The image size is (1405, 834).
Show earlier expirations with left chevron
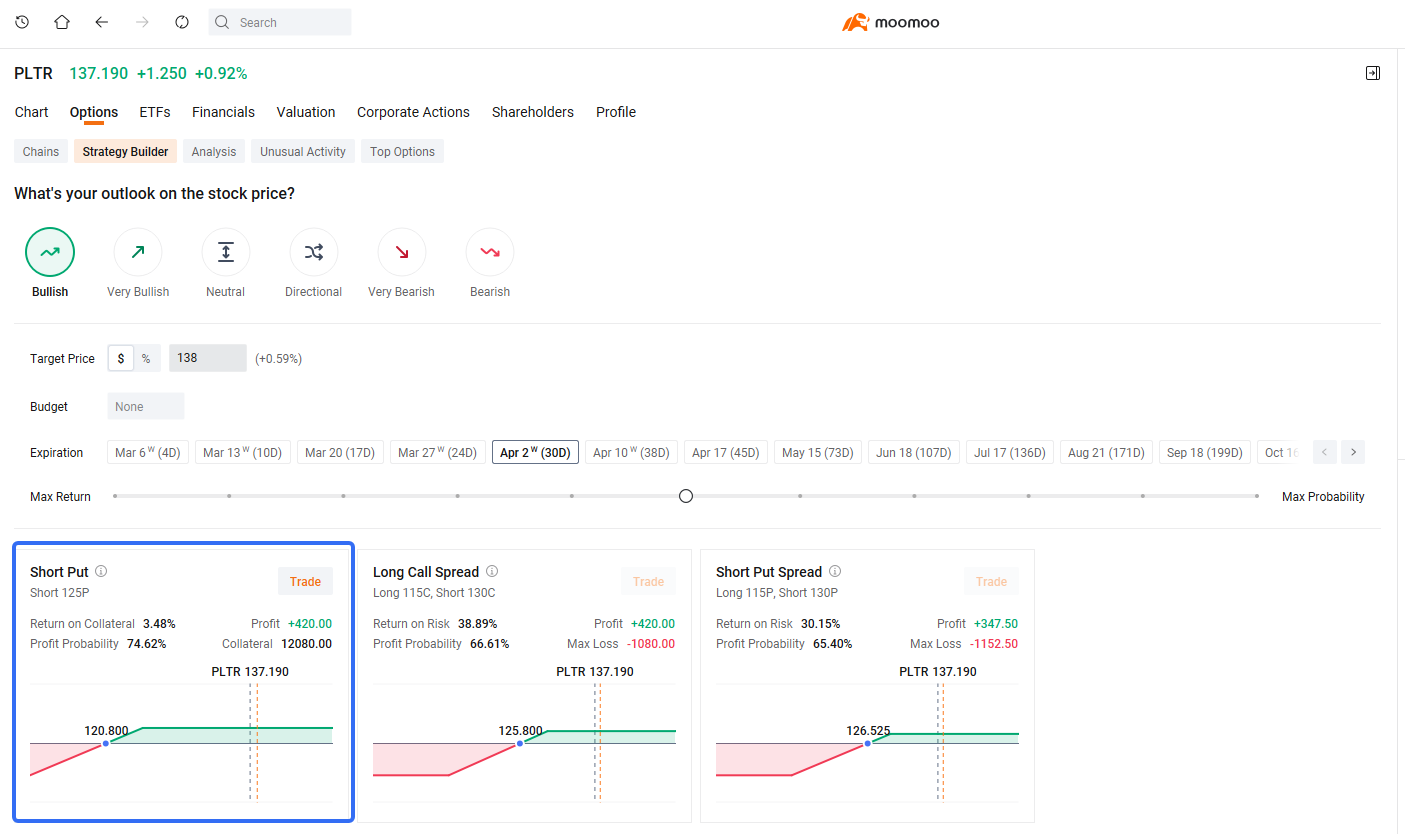click(1325, 452)
